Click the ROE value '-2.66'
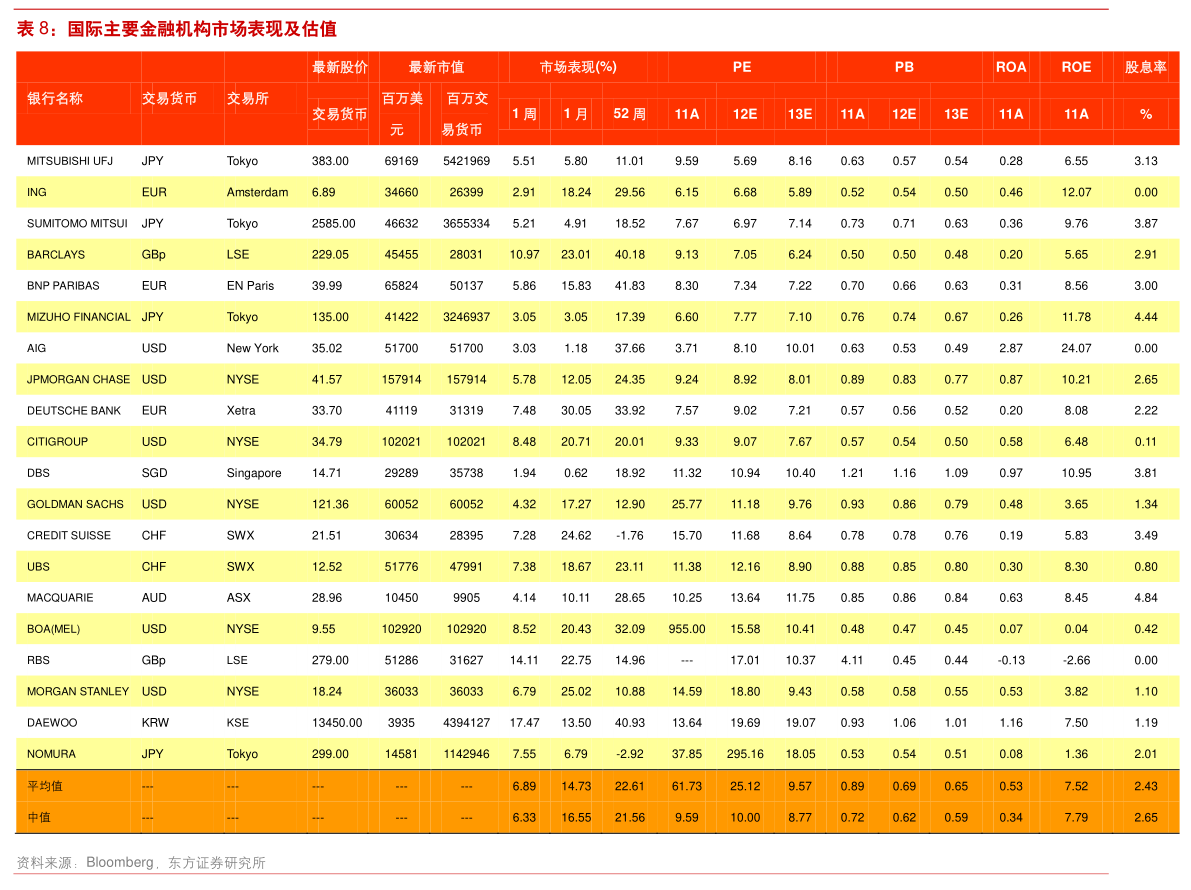 click(x=1076, y=660)
